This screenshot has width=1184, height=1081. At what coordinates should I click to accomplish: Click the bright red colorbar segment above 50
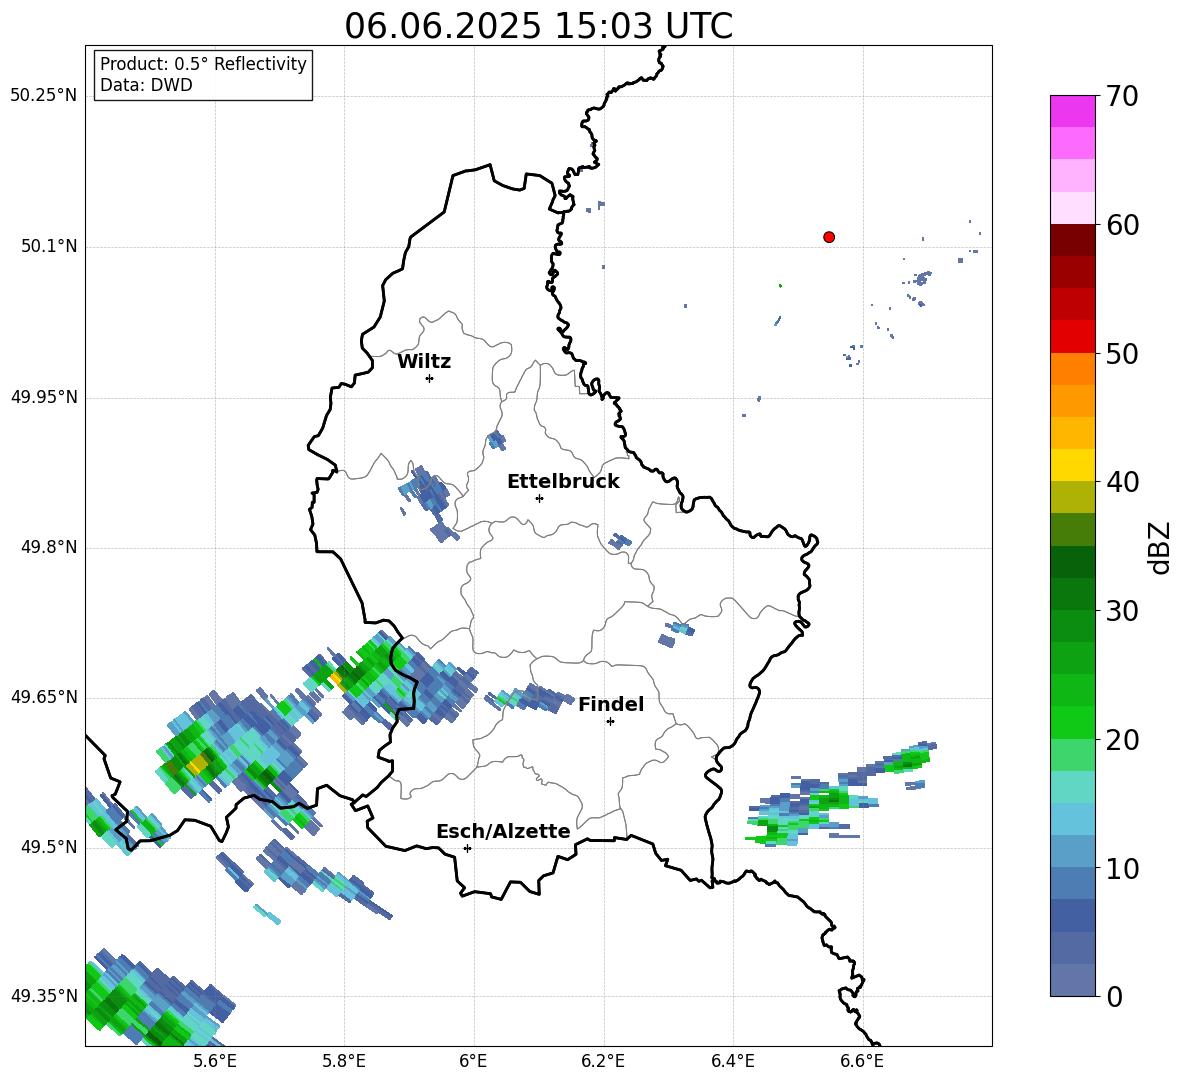pyautogui.click(x=1072, y=337)
